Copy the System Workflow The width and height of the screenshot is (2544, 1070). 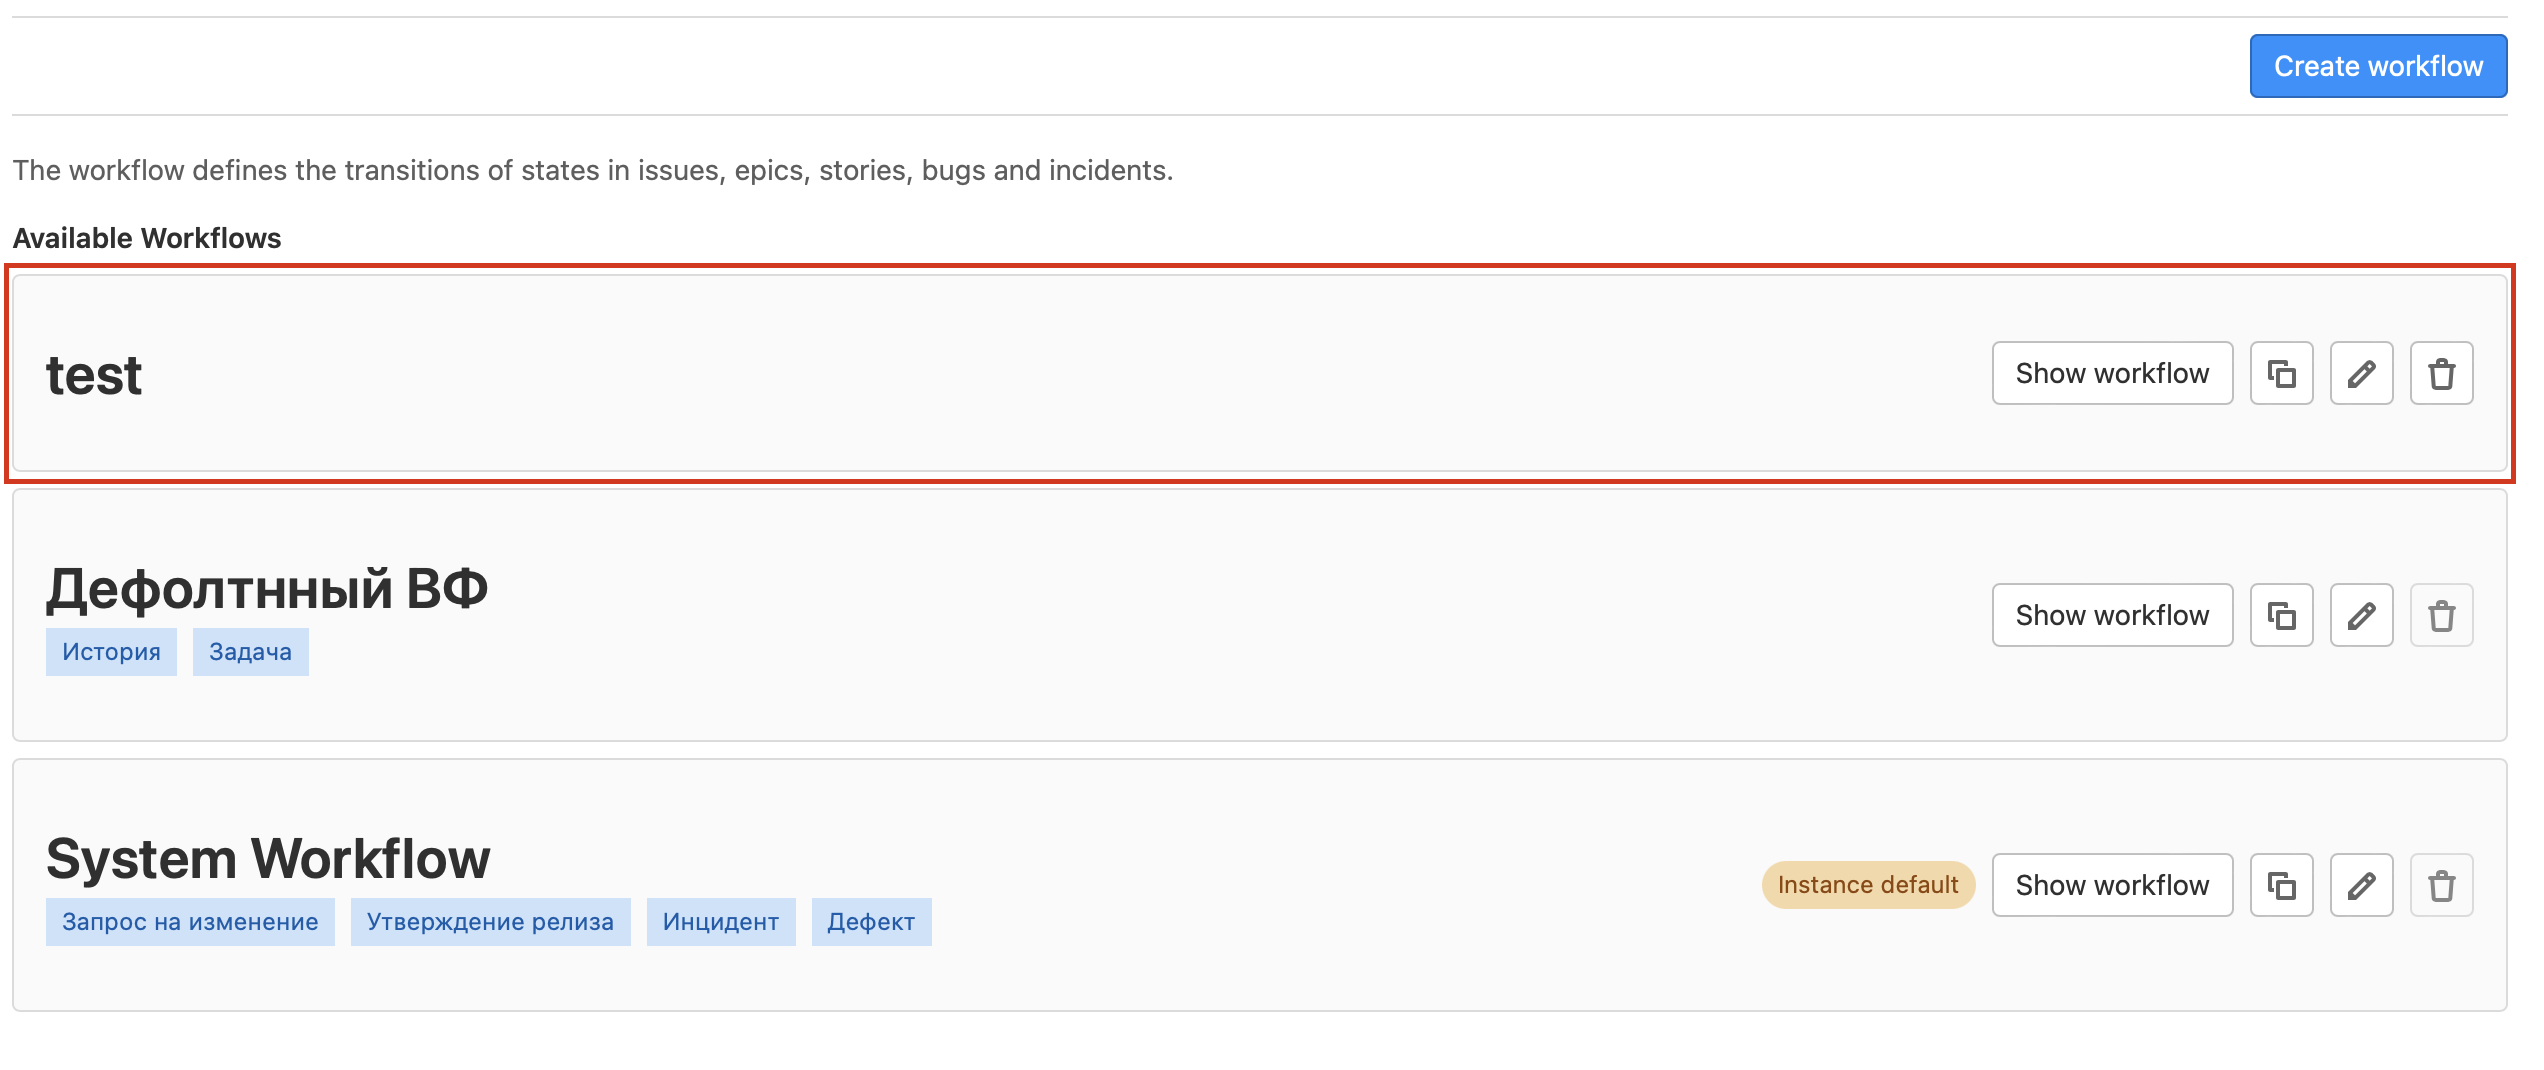click(x=2281, y=885)
